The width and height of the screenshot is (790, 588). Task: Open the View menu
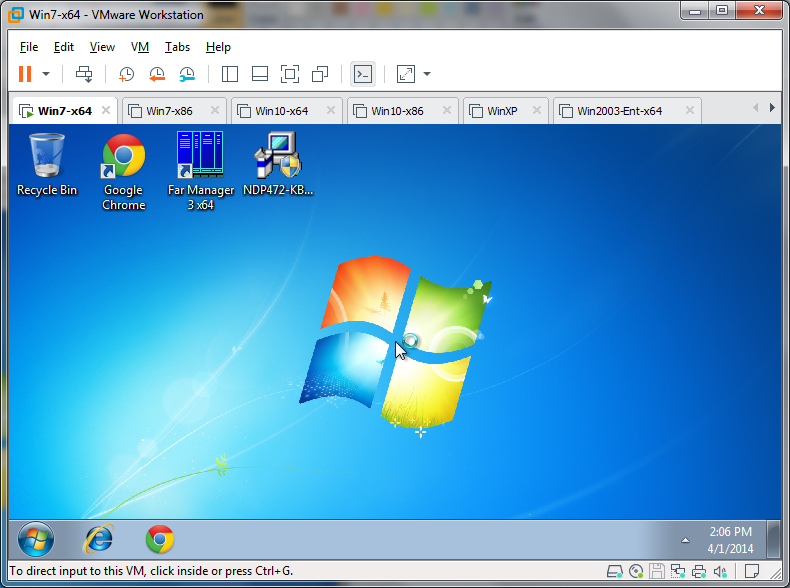coord(102,47)
